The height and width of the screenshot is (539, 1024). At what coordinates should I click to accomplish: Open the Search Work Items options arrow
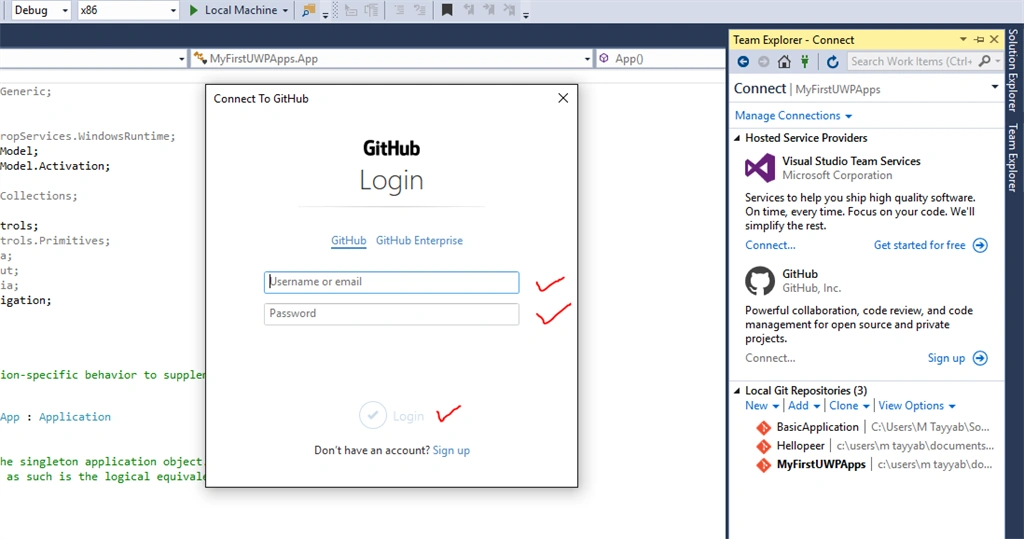(x=998, y=61)
